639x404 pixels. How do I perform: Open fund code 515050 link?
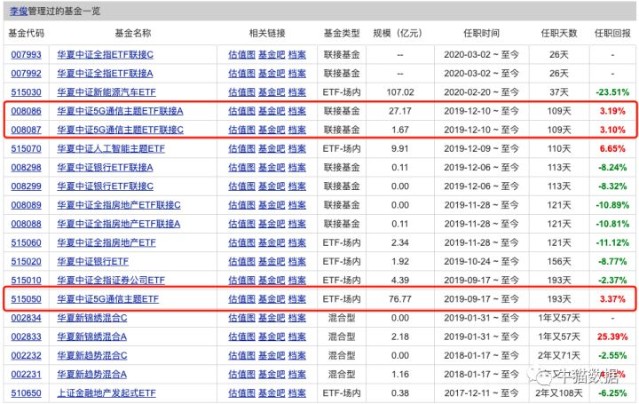click(x=26, y=299)
